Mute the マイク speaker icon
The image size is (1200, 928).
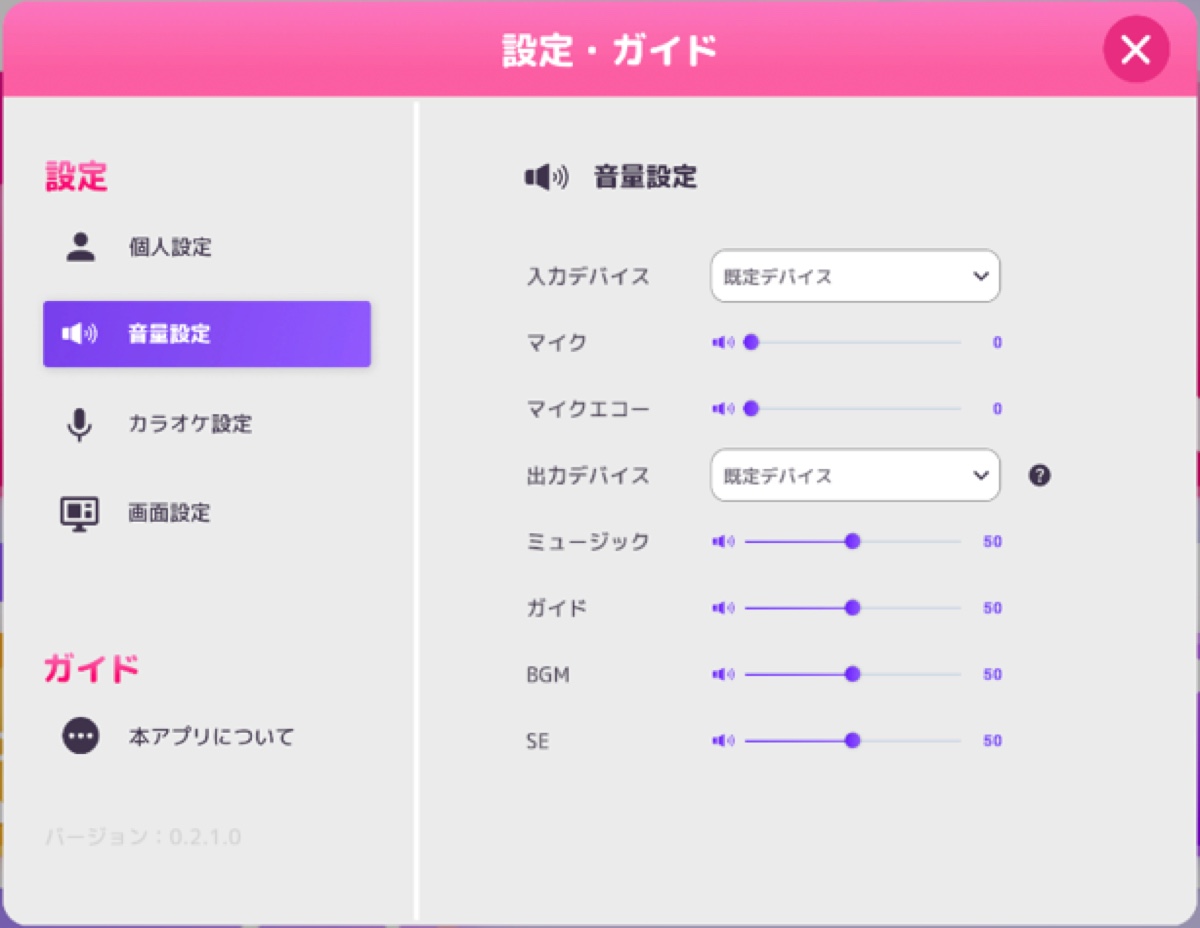point(723,342)
